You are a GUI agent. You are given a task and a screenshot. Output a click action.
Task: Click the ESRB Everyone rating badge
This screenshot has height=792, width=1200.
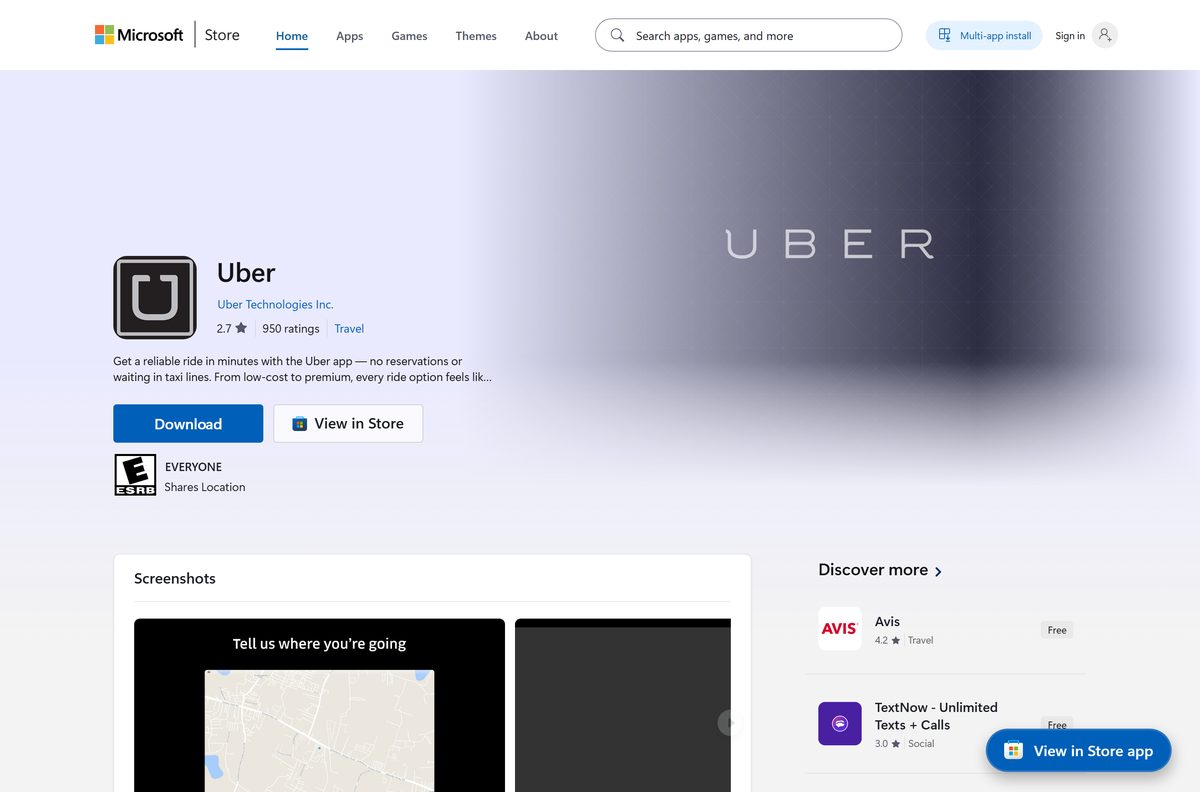tap(135, 475)
